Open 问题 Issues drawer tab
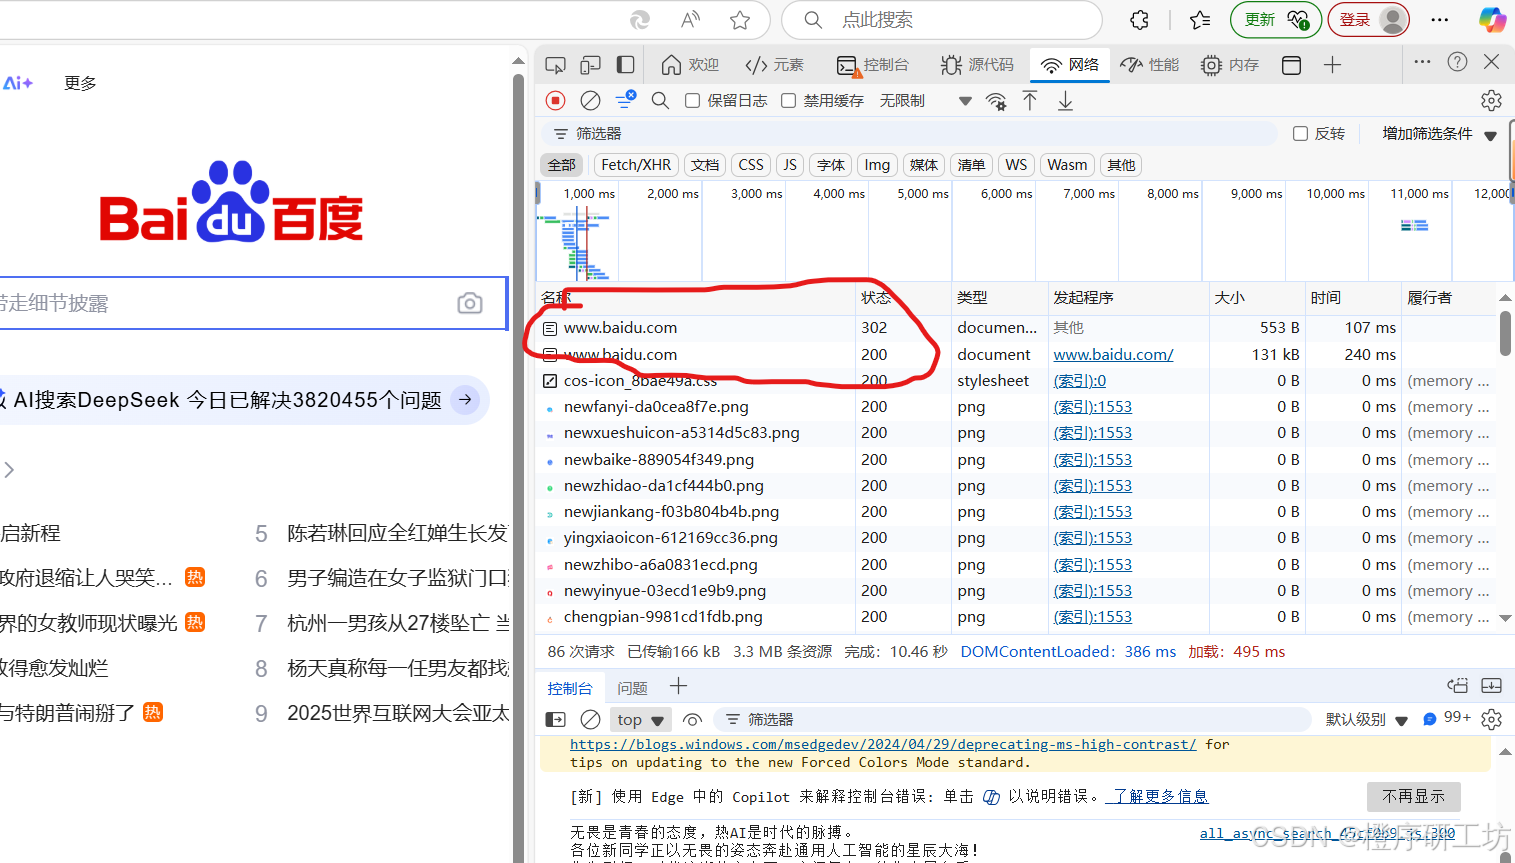 point(632,688)
